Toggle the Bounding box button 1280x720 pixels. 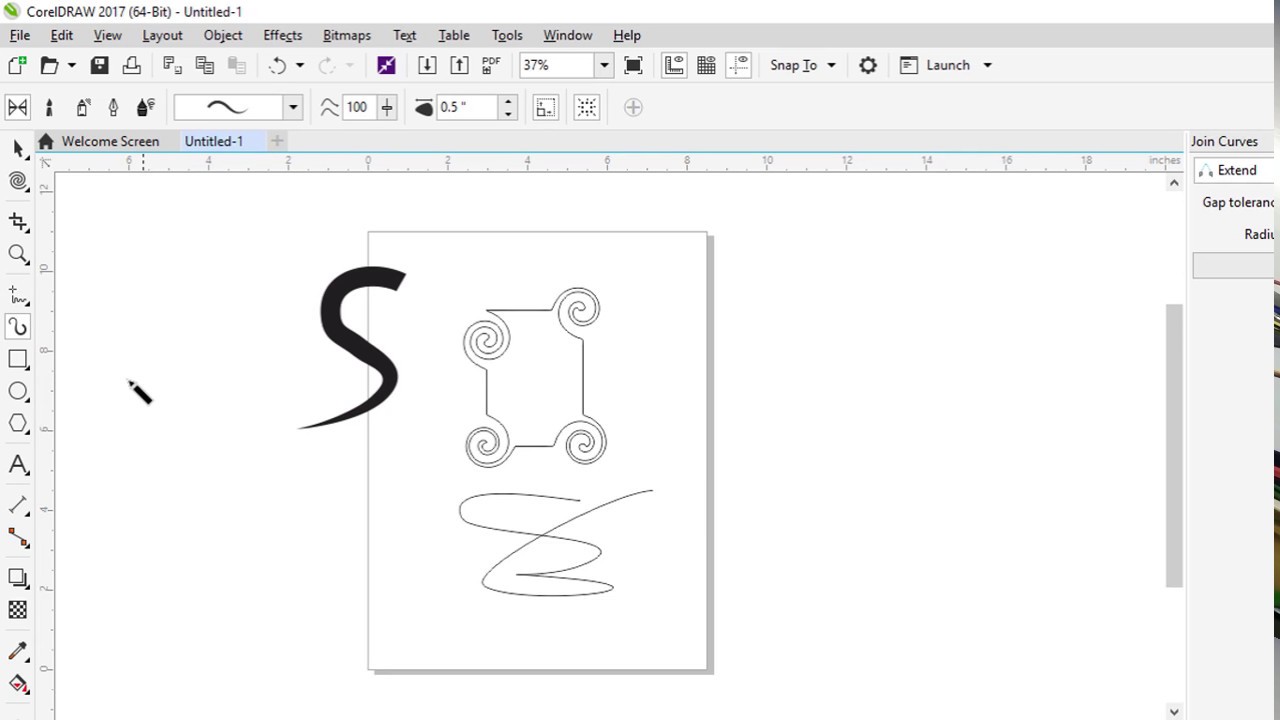[587, 107]
